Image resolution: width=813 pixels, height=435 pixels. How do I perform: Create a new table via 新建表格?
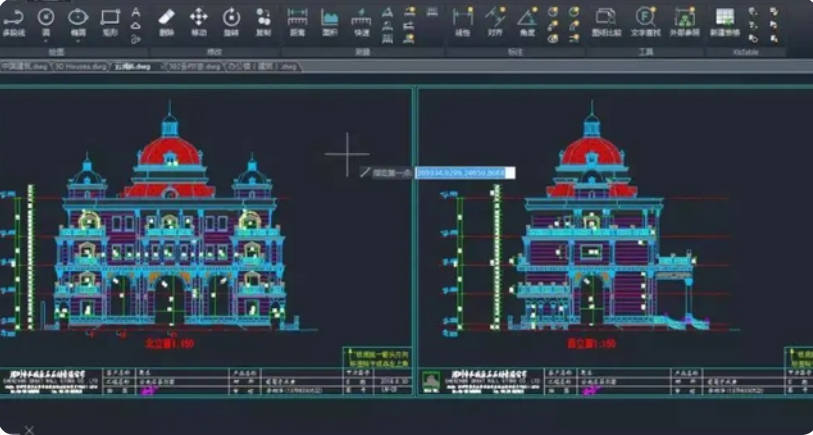724,20
